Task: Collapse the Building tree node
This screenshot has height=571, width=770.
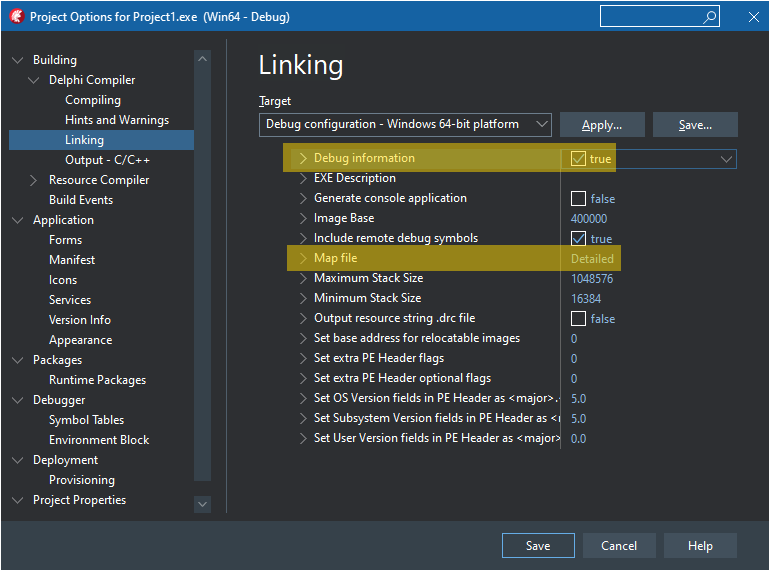Action: pos(18,60)
